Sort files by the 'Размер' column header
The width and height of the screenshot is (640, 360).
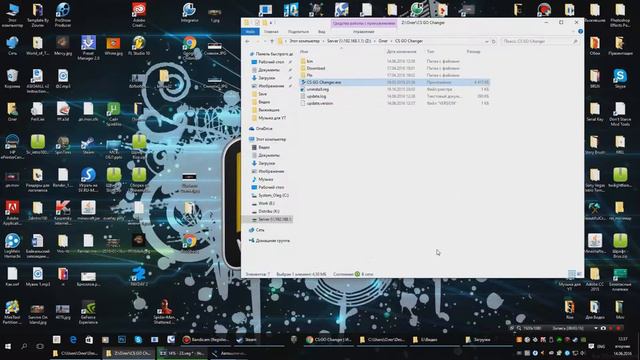473,52
